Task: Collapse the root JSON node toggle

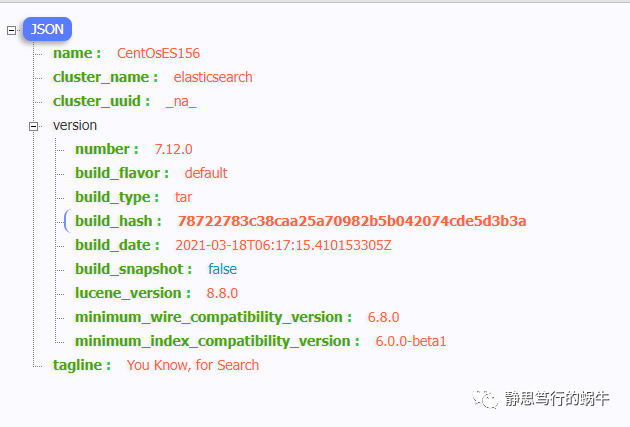Action: pyautogui.click(x=12, y=30)
